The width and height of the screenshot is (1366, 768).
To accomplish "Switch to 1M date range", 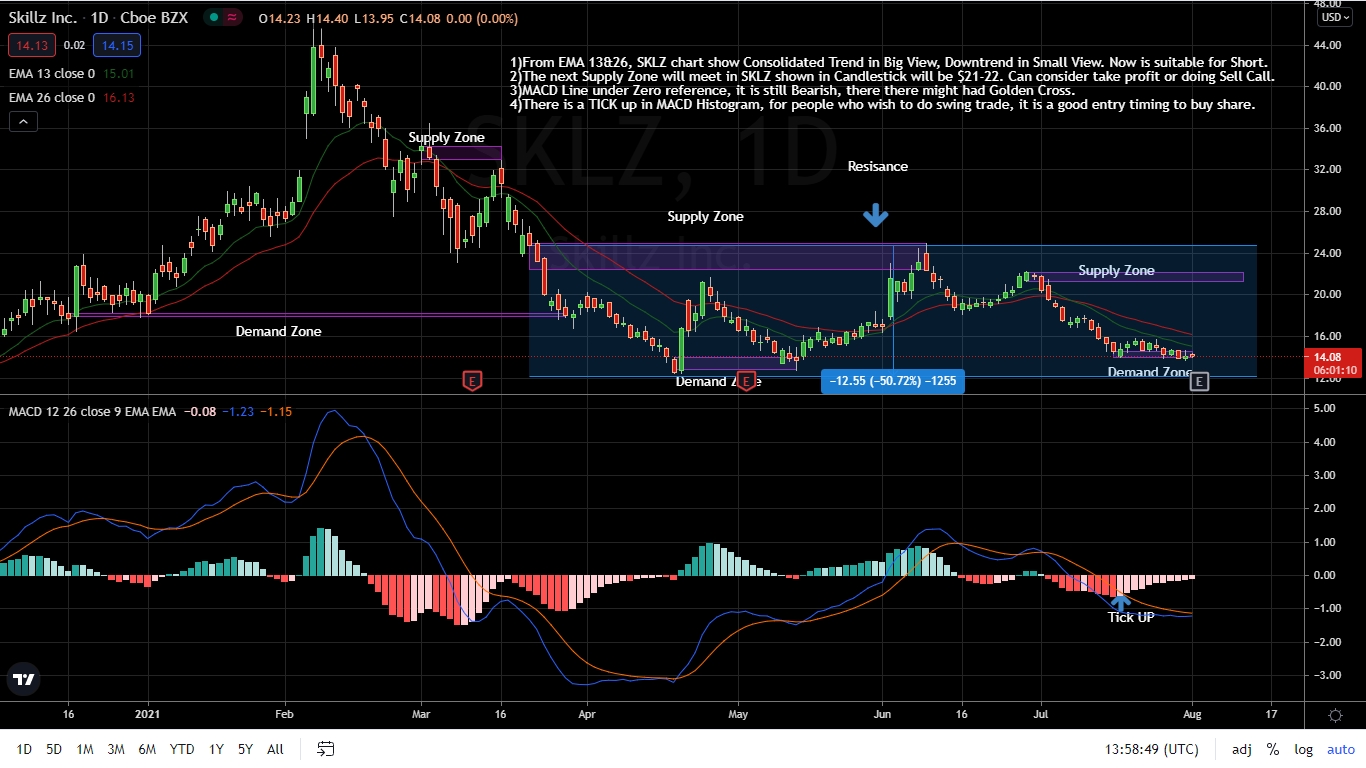I will click(85, 749).
